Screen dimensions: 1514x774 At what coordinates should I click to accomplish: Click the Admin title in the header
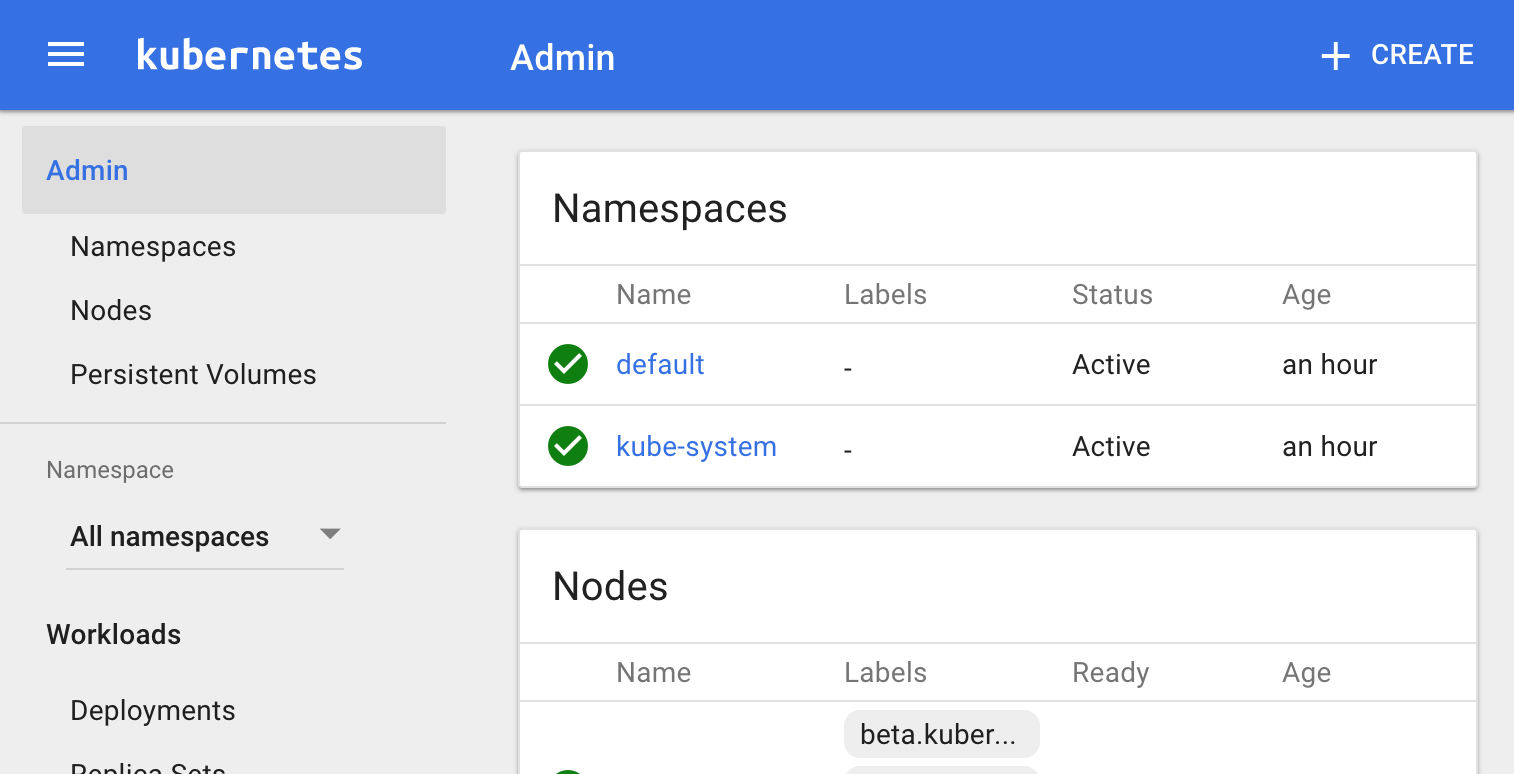(563, 57)
